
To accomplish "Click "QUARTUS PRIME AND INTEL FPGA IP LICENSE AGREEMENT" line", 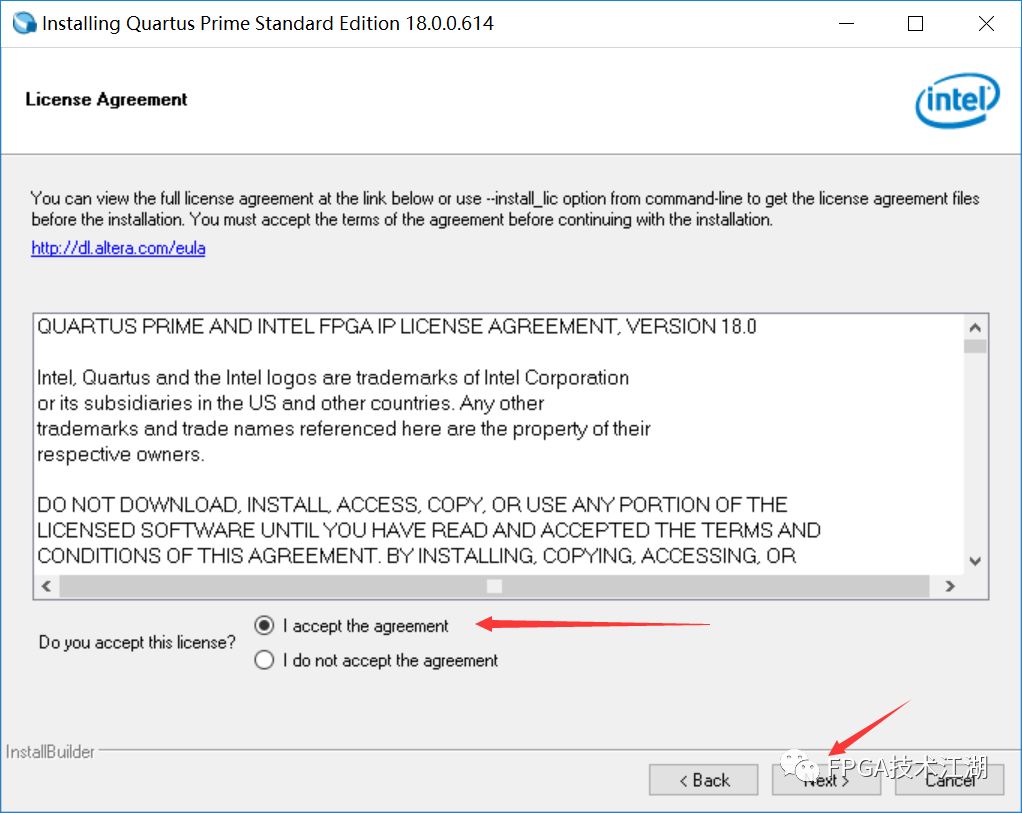I will [397, 326].
